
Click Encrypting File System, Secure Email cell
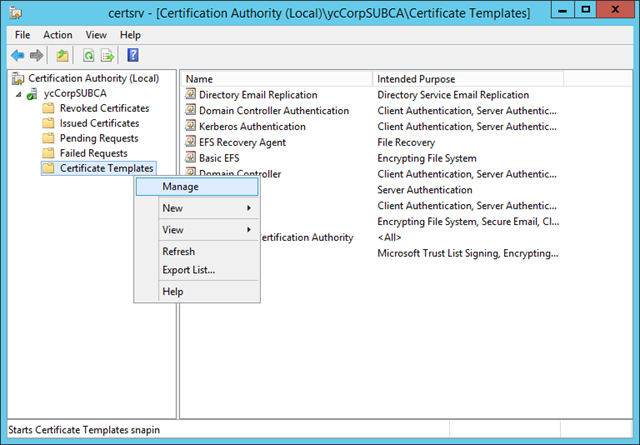pyautogui.click(x=468, y=222)
